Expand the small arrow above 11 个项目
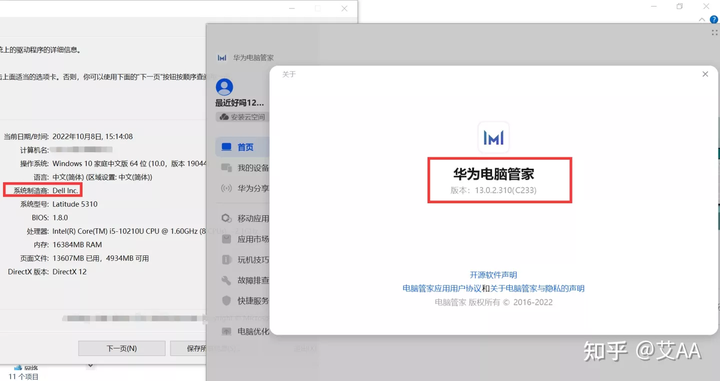Viewport: 720px width, 381px height. [x=90, y=366]
